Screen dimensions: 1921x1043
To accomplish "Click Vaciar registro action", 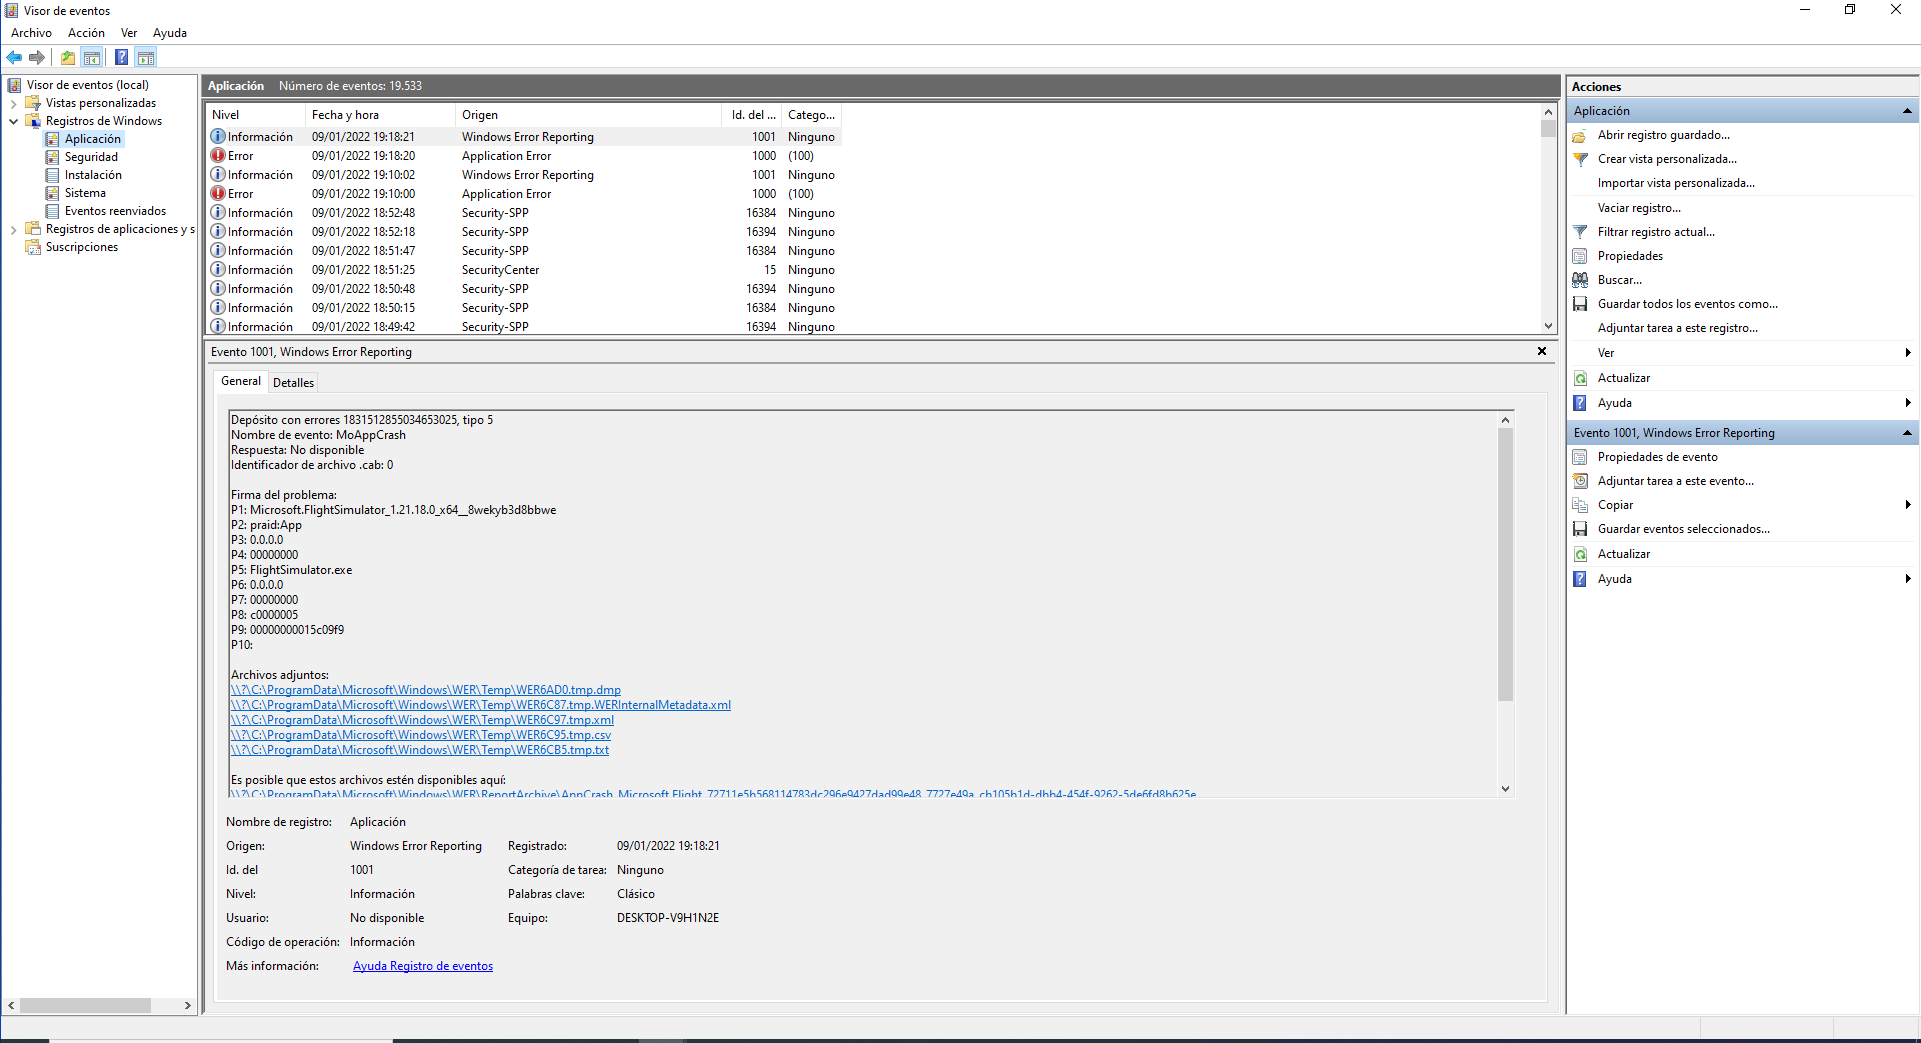I will click(x=1639, y=208).
